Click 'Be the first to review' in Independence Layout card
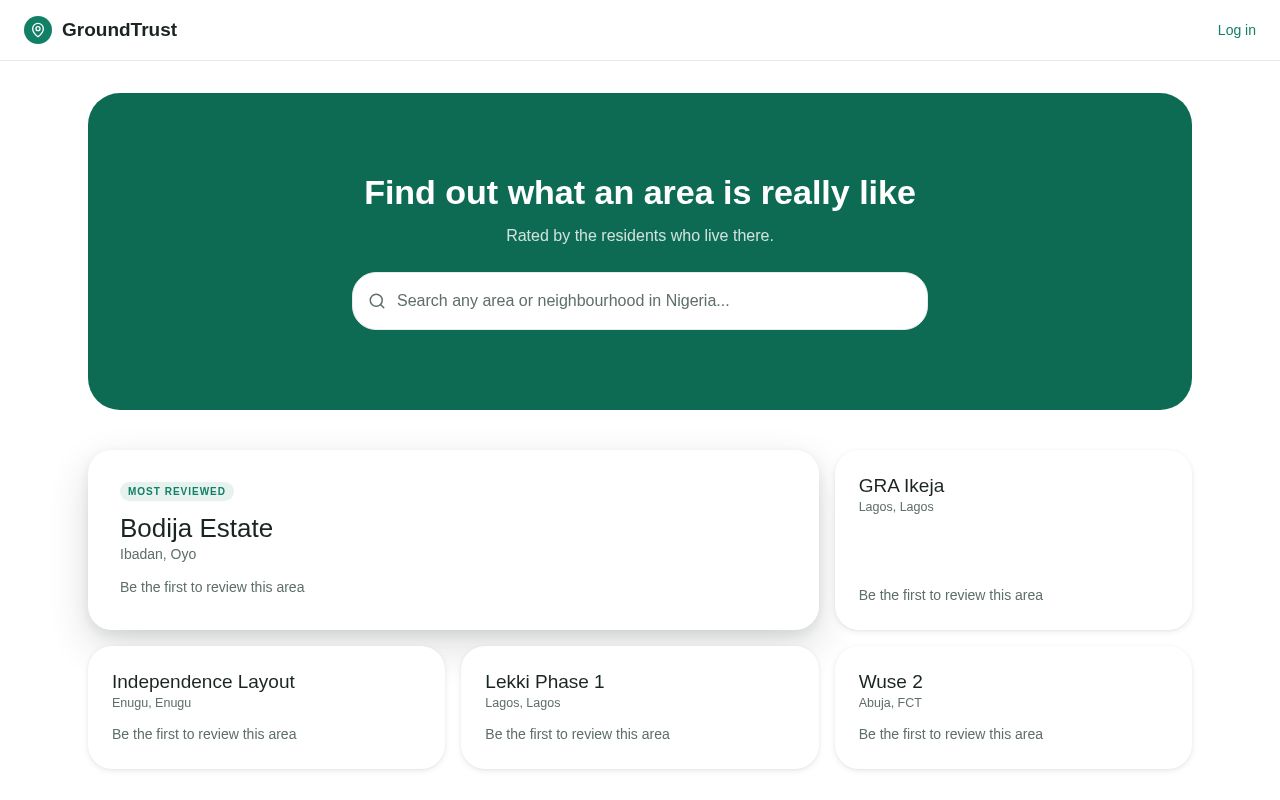The image size is (1280, 800). pos(204,734)
